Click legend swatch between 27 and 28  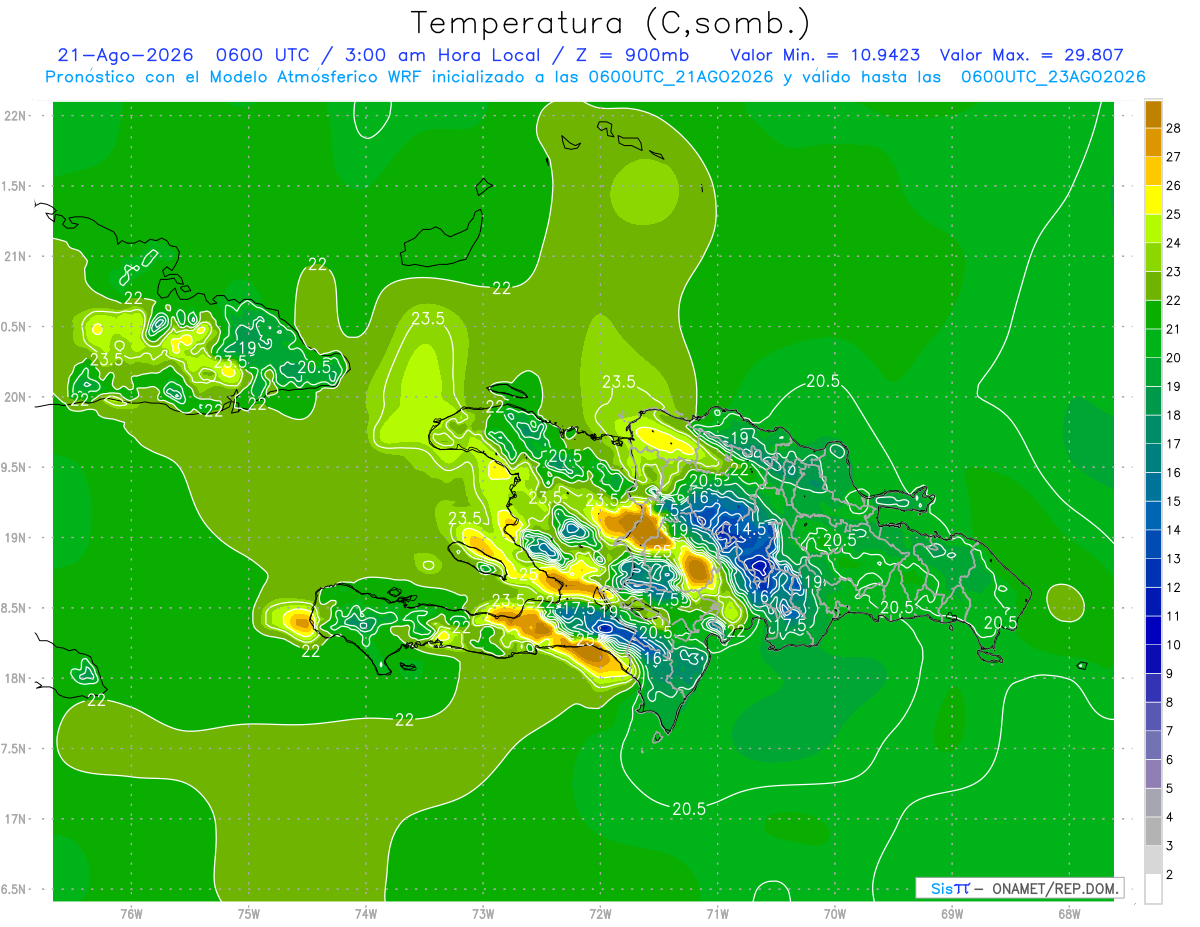point(1153,143)
